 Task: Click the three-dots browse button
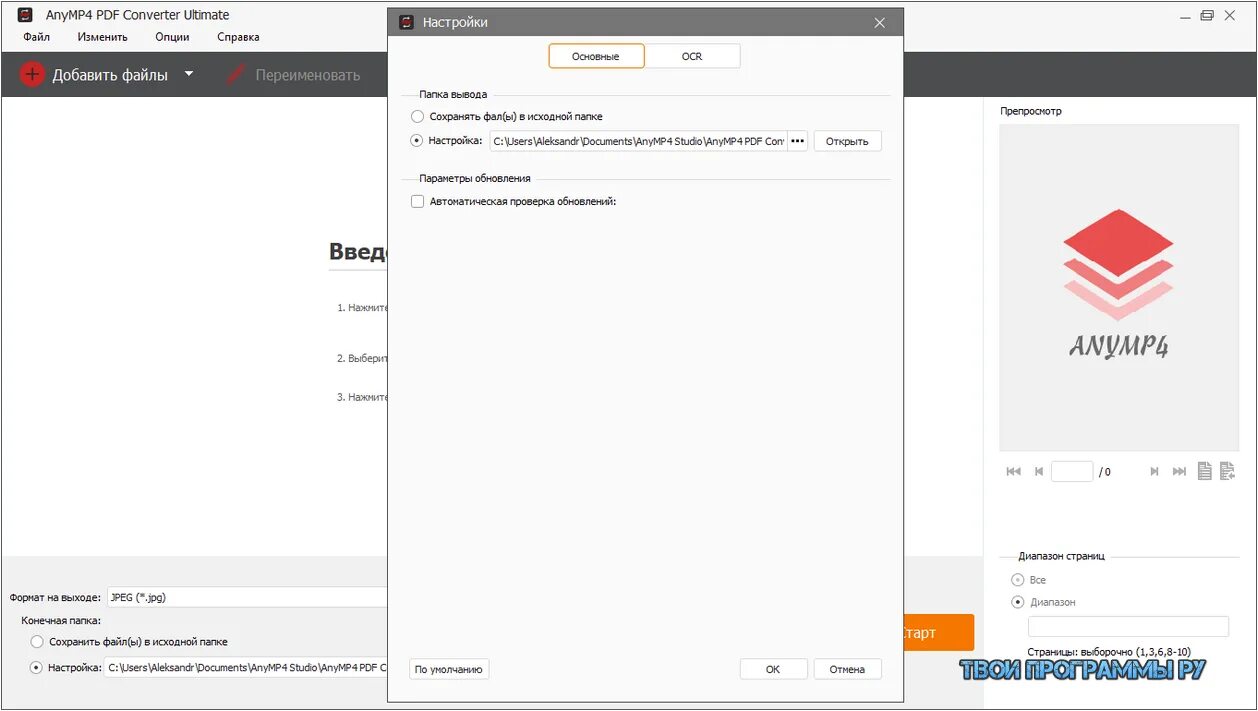coord(797,141)
